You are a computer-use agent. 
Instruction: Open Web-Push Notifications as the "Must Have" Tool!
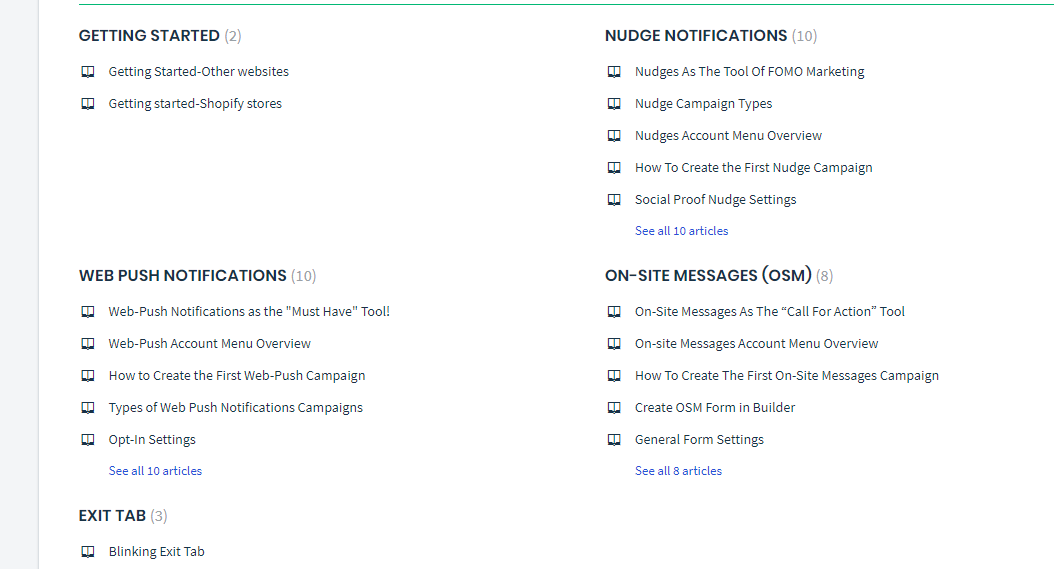(x=249, y=311)
